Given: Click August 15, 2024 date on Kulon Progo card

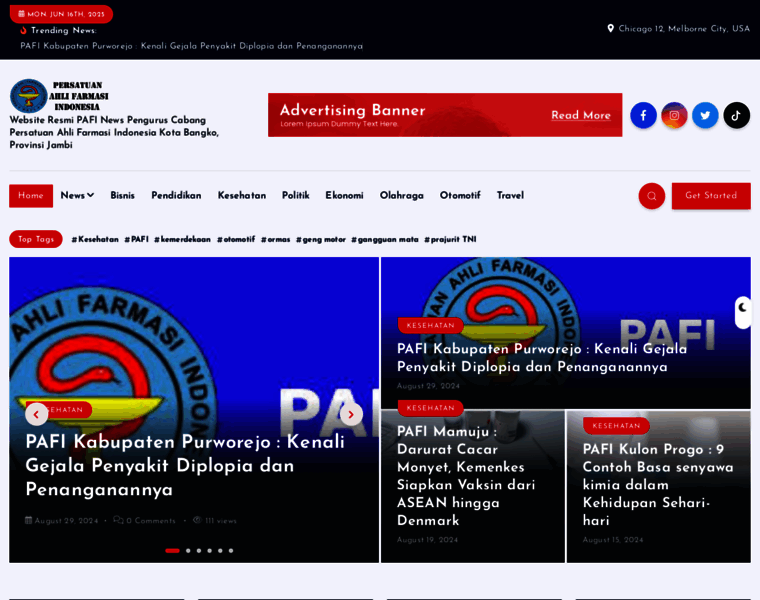Looking at the screenshot, I should pos(613,540).
